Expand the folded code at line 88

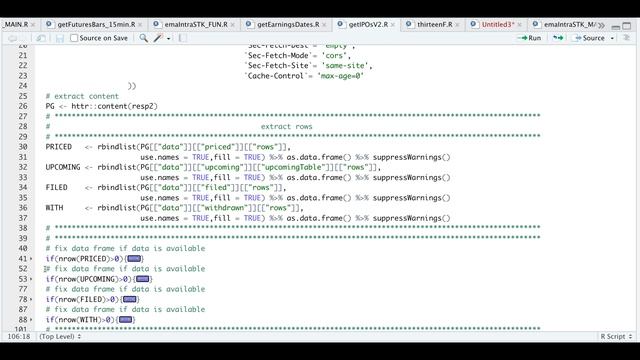pos(31,320)
